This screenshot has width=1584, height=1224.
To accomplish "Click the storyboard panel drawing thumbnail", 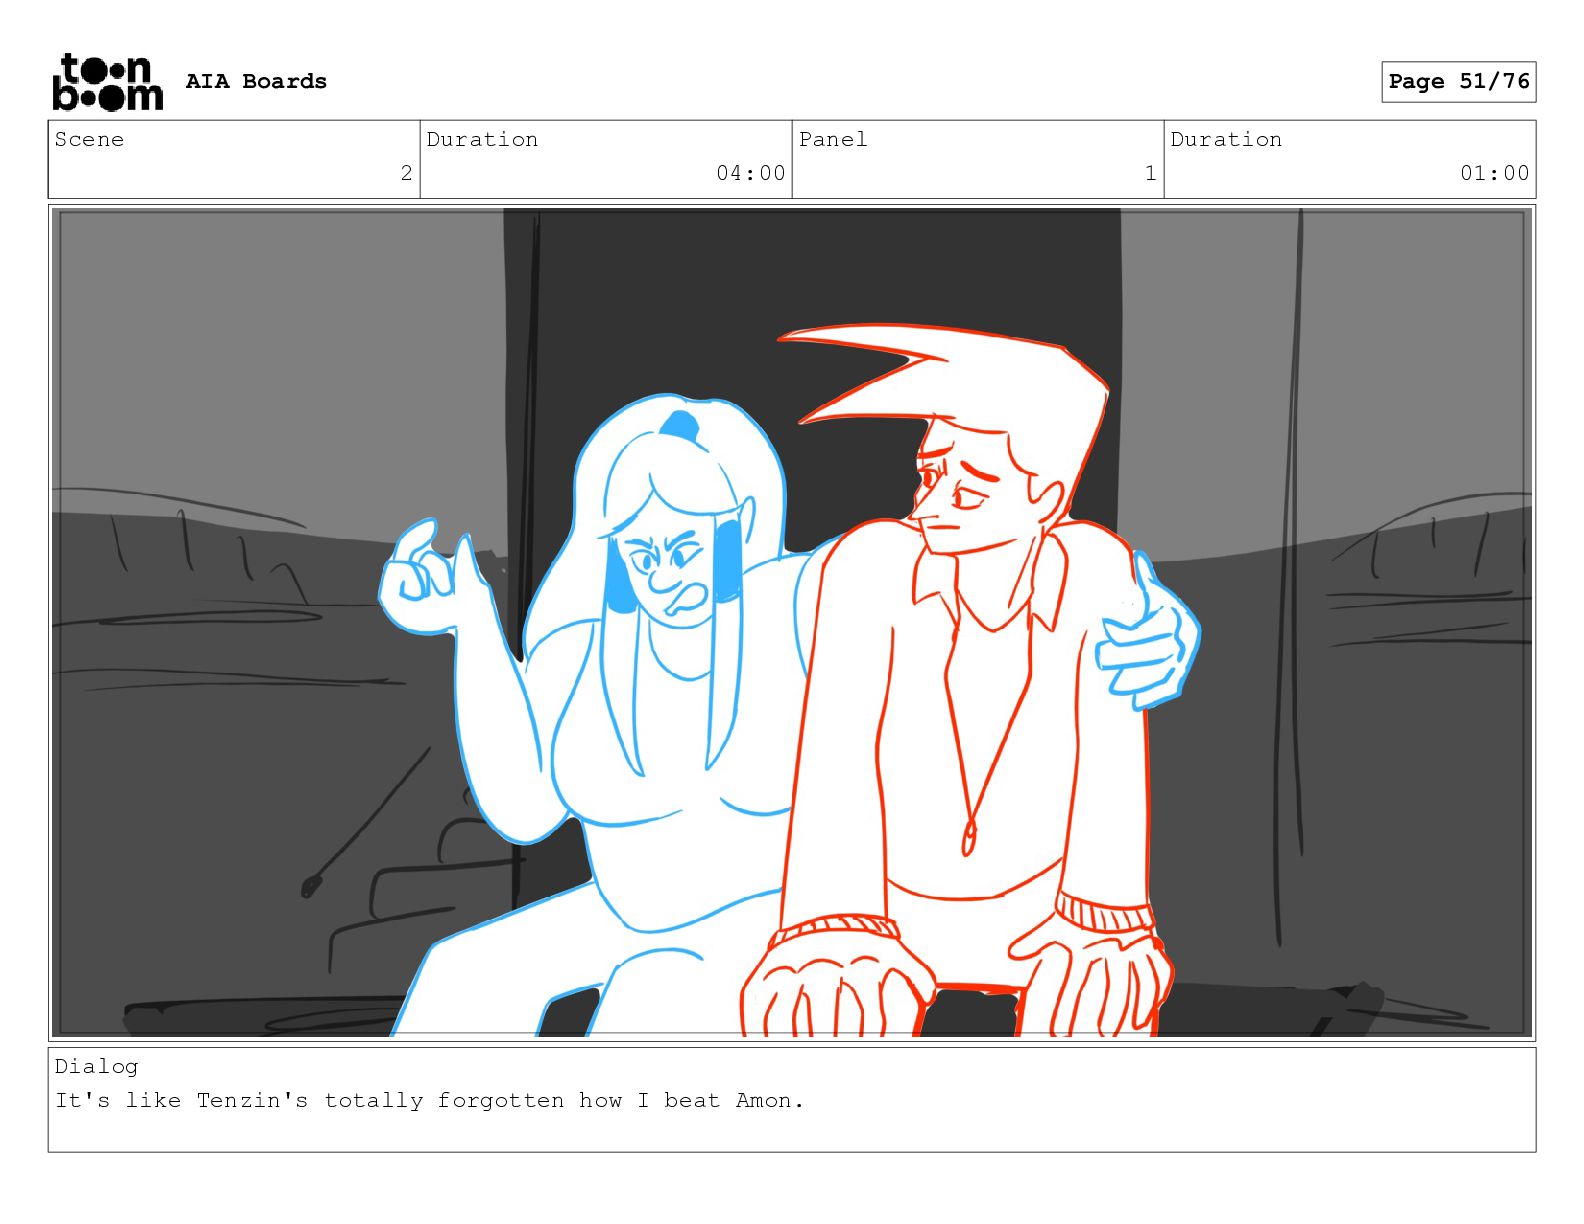I will click(x=792, y=623).
